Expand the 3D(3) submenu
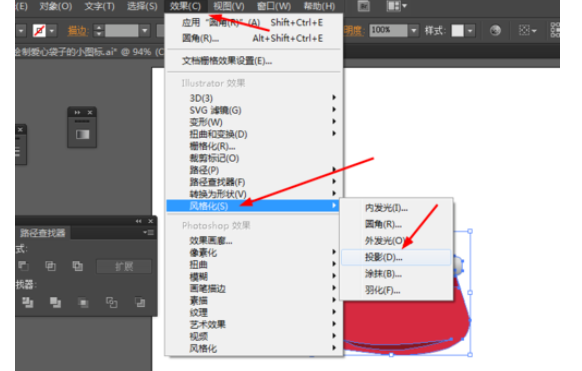Viewport: 582px width, 371px height. point(253,98)
